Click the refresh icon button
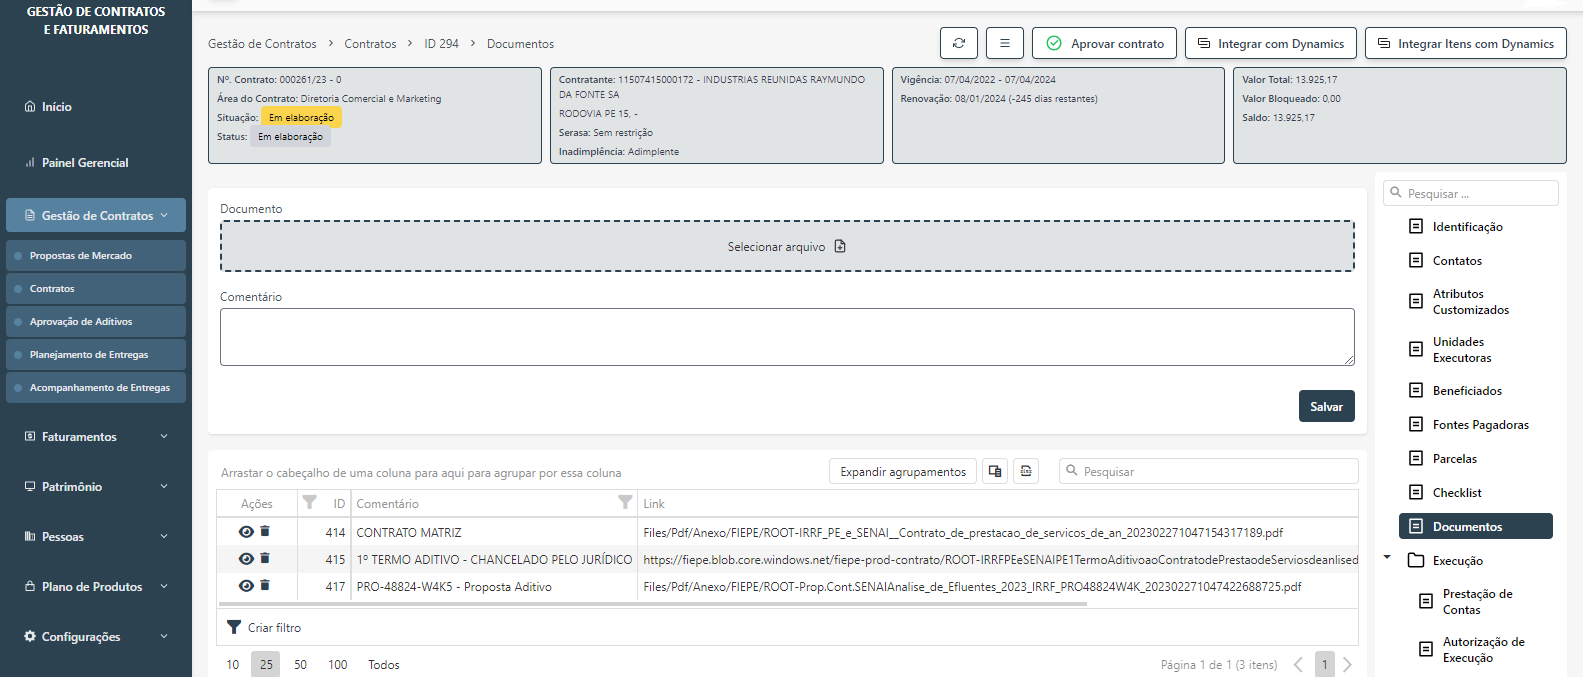This screenshot has height=677, width=1583. (x=958, y=43)
